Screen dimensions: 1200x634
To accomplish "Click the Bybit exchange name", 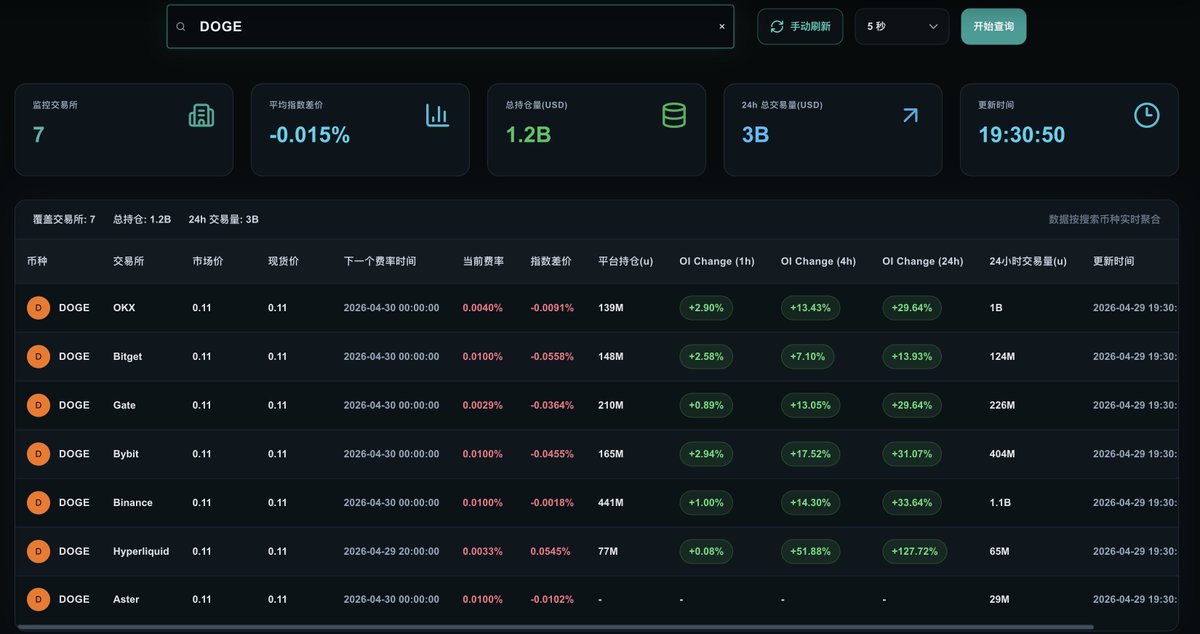I will (x=126, y=454).
